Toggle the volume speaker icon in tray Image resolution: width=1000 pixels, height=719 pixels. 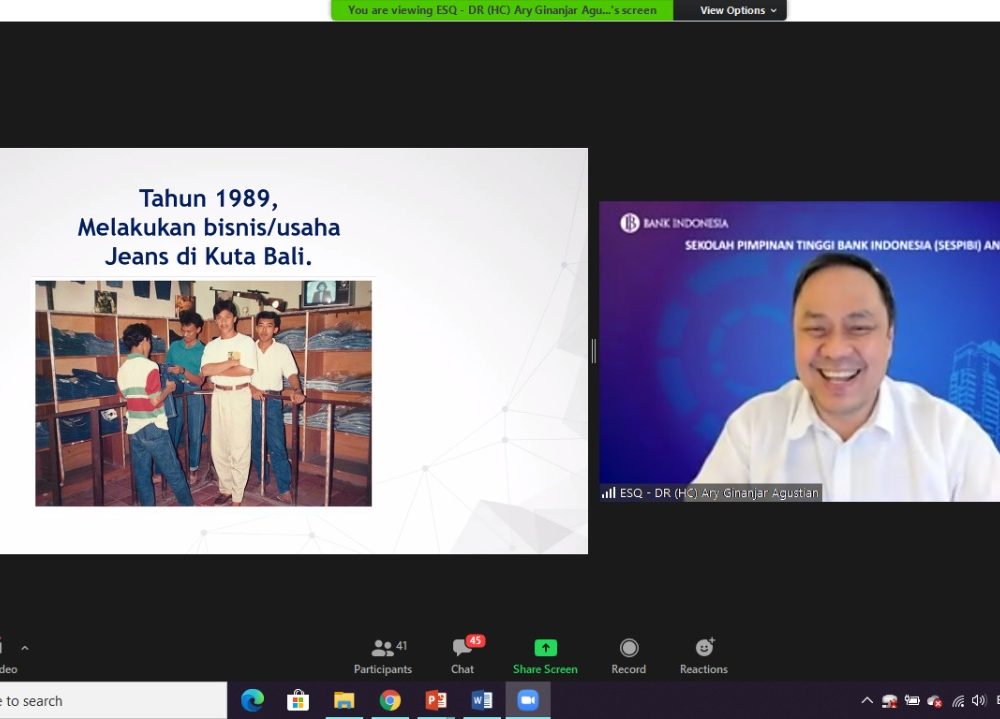pyautogui.click(x=978, y=701)
